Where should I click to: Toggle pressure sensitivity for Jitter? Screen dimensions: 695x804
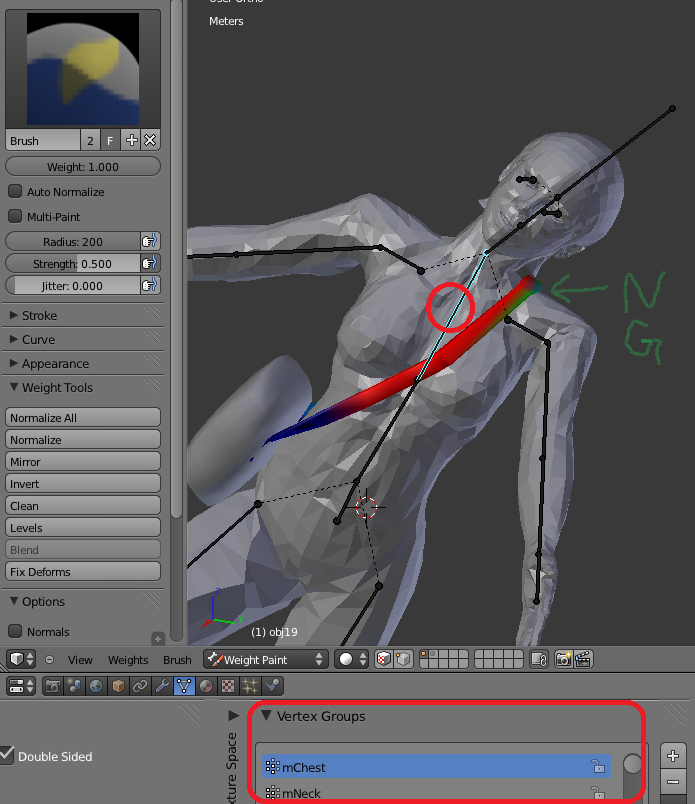tap(150, 286)
